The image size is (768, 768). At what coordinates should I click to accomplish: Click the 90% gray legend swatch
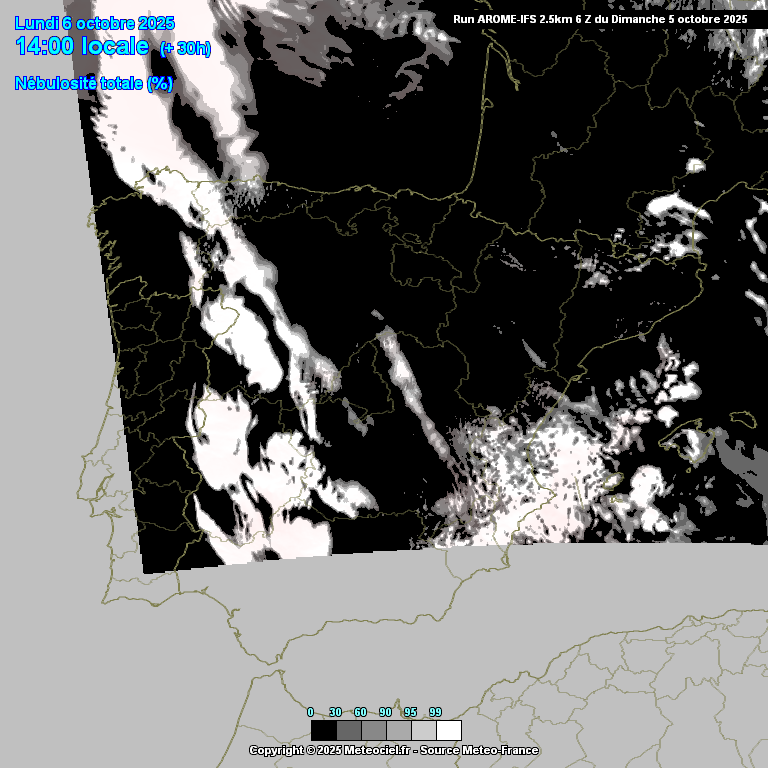(x=398, y=730)
